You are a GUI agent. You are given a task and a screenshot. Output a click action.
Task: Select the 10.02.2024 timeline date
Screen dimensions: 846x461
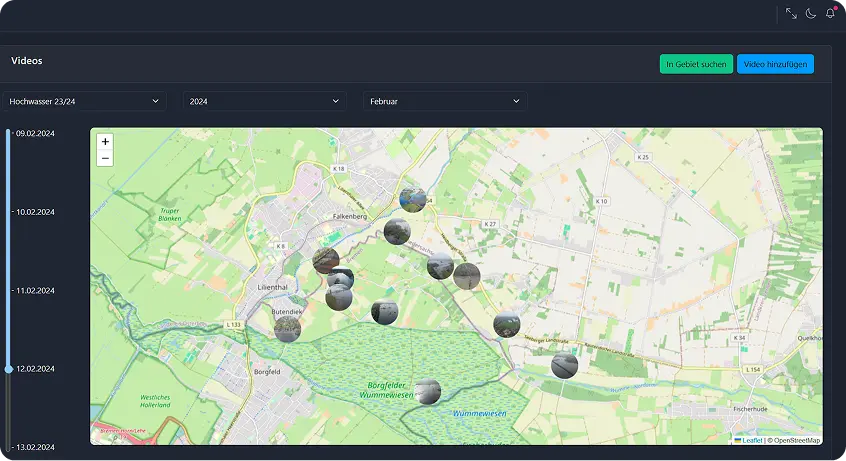pos(35,212)
